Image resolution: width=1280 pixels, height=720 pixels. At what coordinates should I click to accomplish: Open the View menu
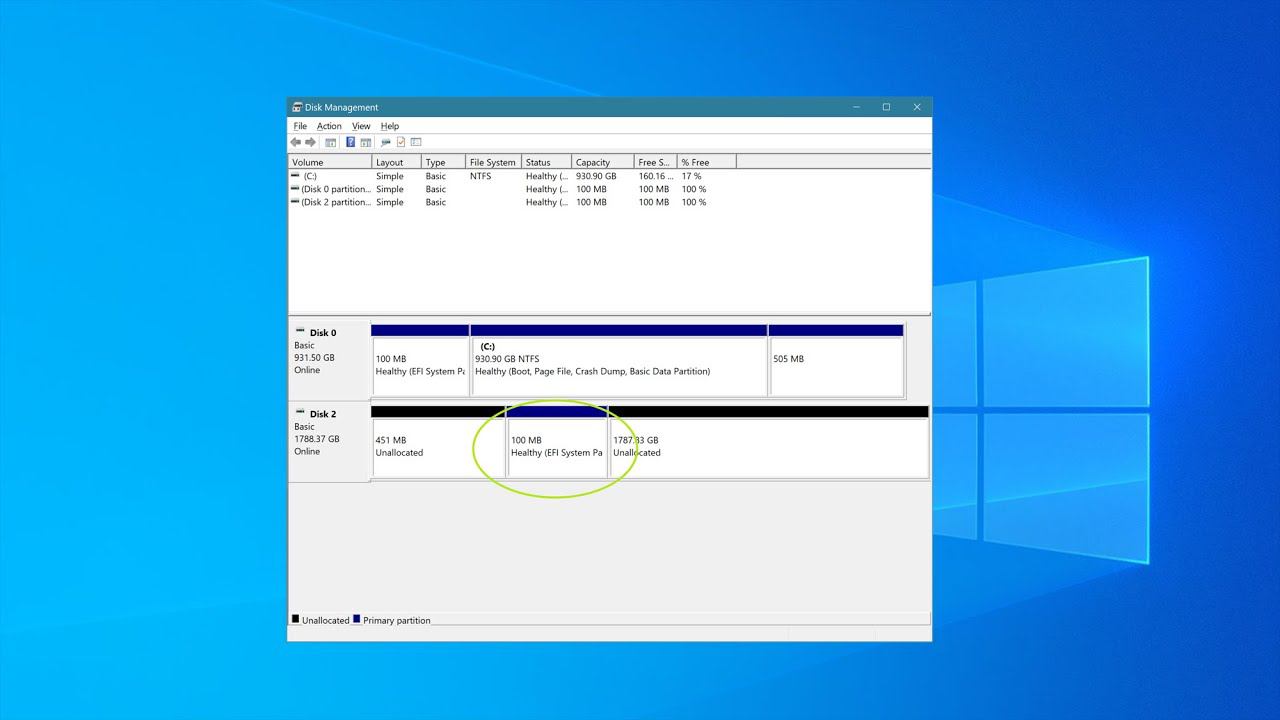(x=361, y=126)
